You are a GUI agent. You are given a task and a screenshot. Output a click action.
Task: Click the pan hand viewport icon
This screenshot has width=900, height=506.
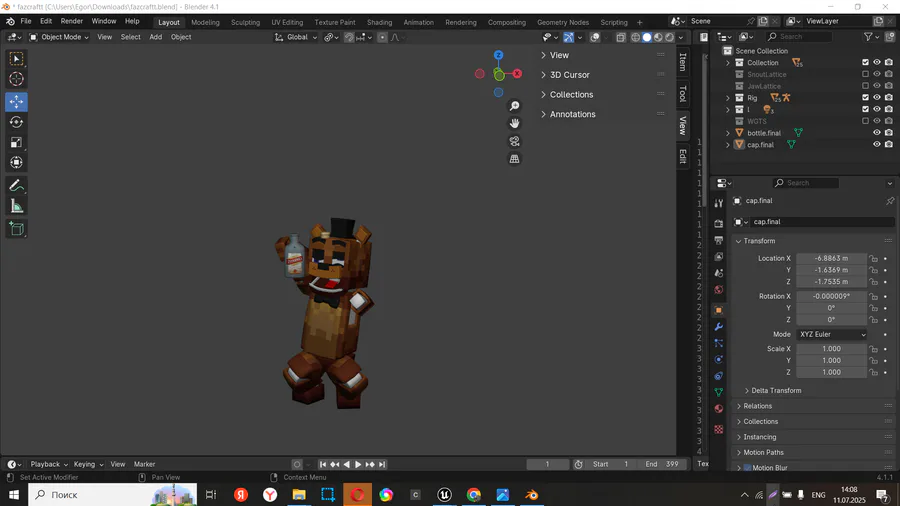click(514, 123)
